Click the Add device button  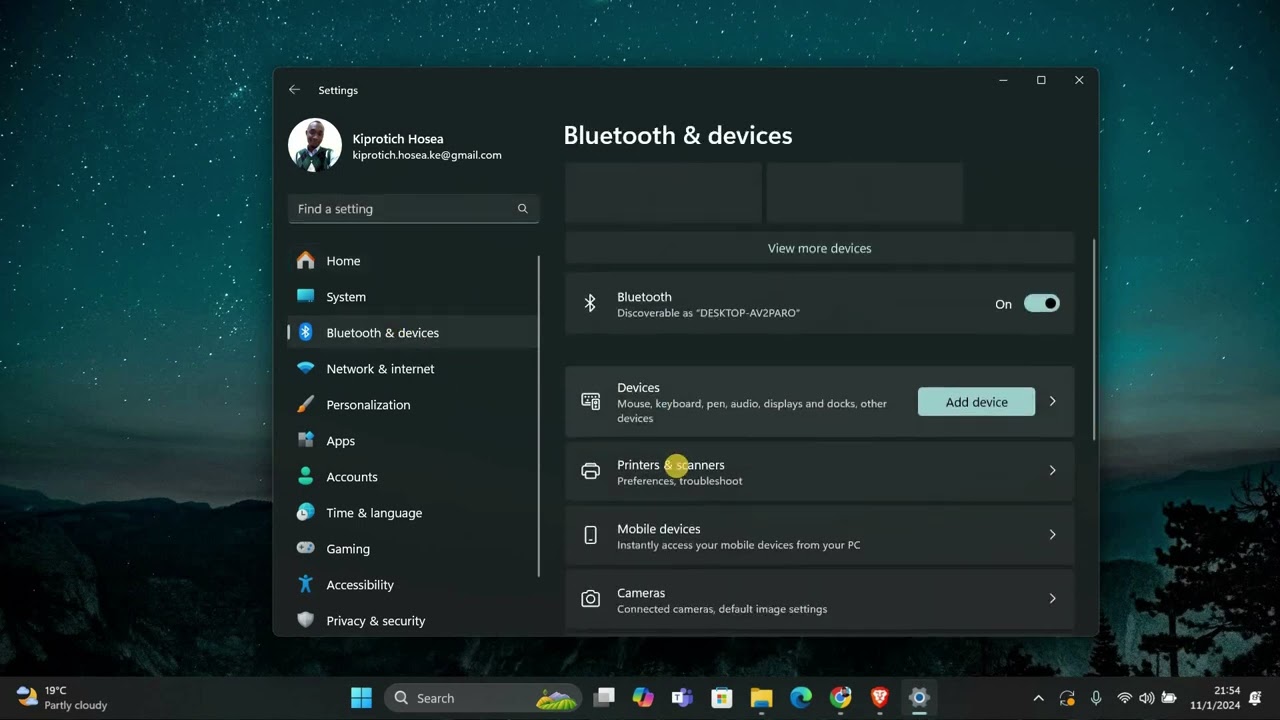976,402
